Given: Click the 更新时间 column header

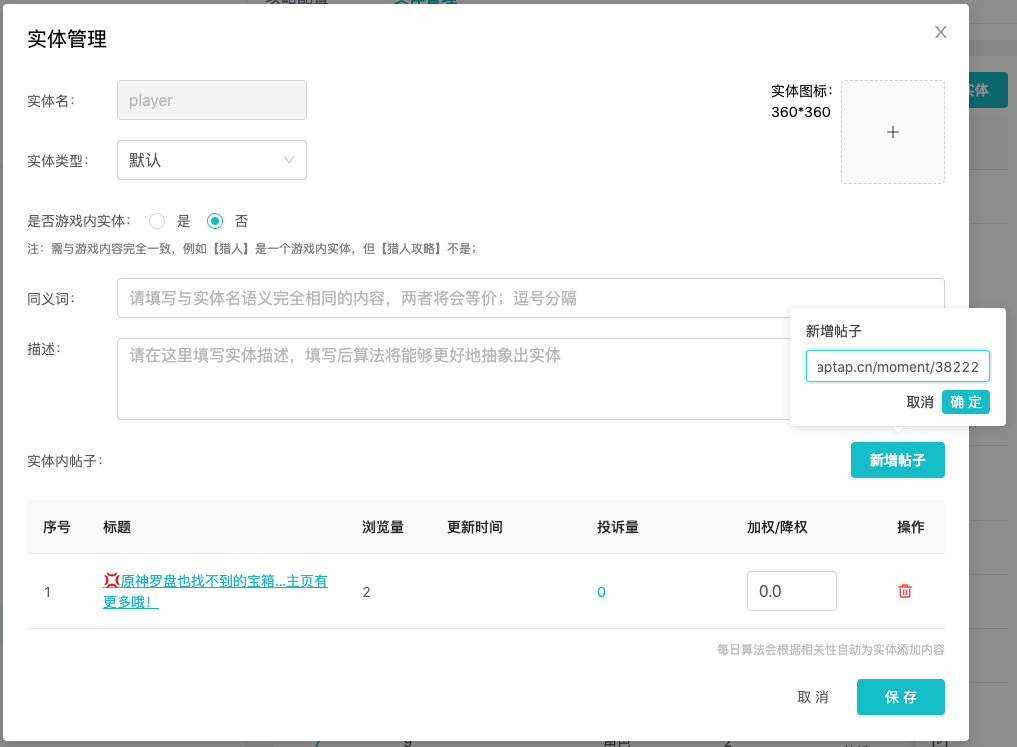Looking at the screenshot, I should (x=474, y=527).
